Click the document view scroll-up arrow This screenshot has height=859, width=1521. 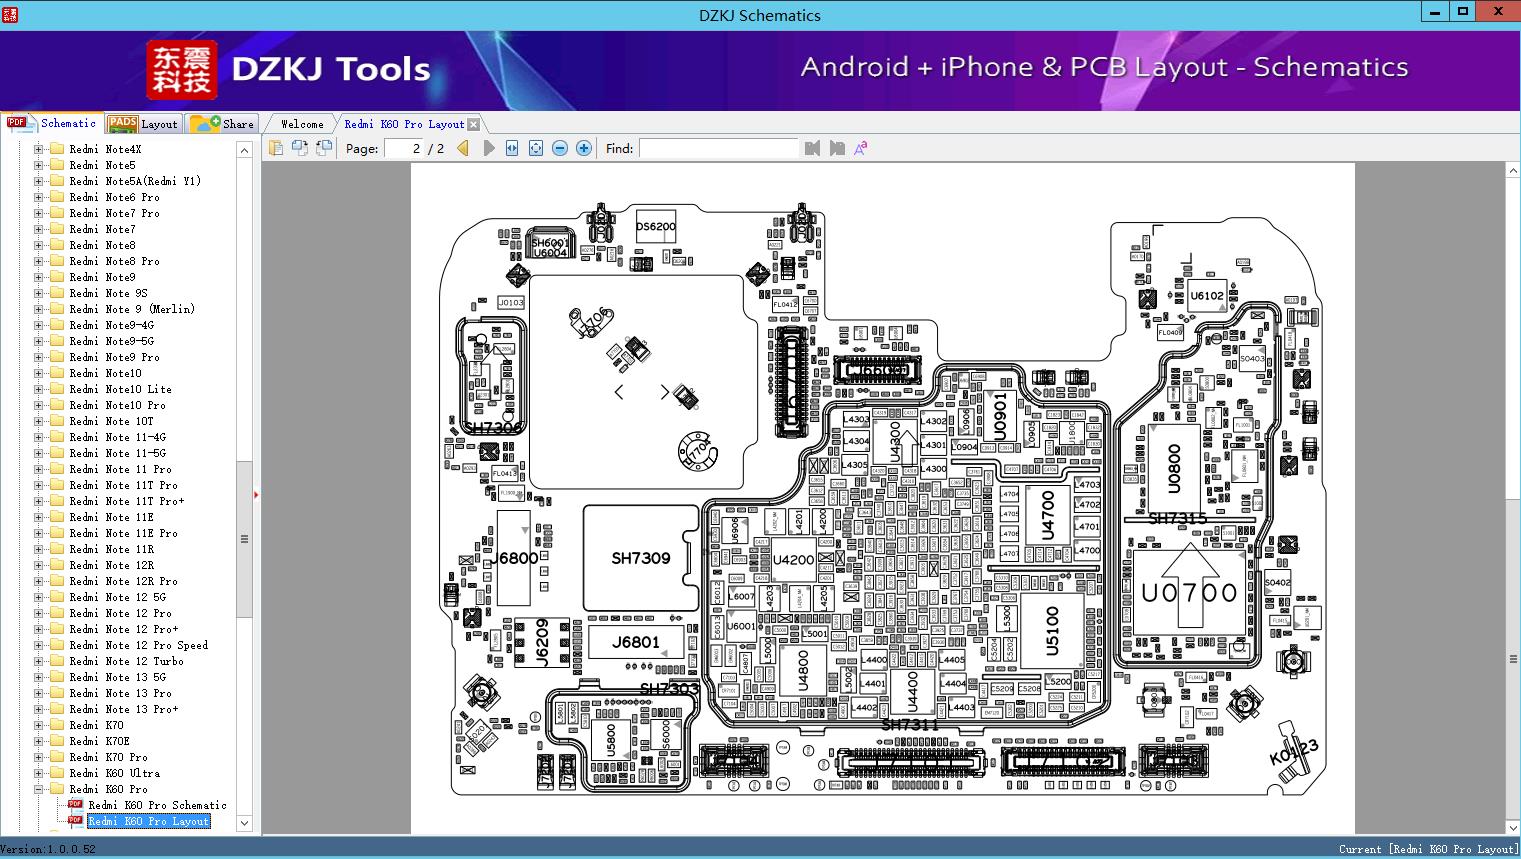1513,171
